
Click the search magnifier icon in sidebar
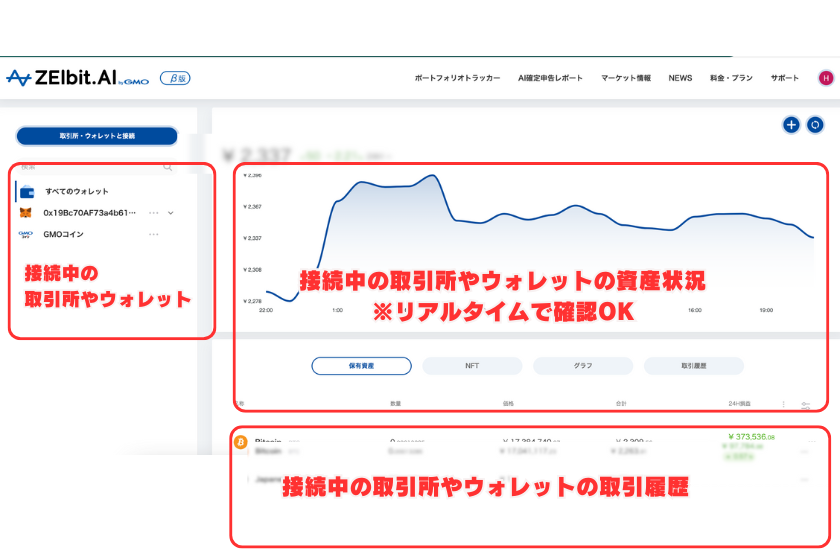[168, 168]
